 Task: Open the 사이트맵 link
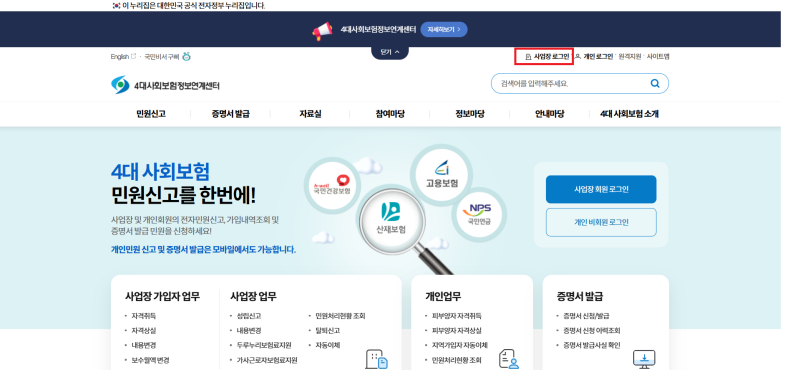(658, 57)
